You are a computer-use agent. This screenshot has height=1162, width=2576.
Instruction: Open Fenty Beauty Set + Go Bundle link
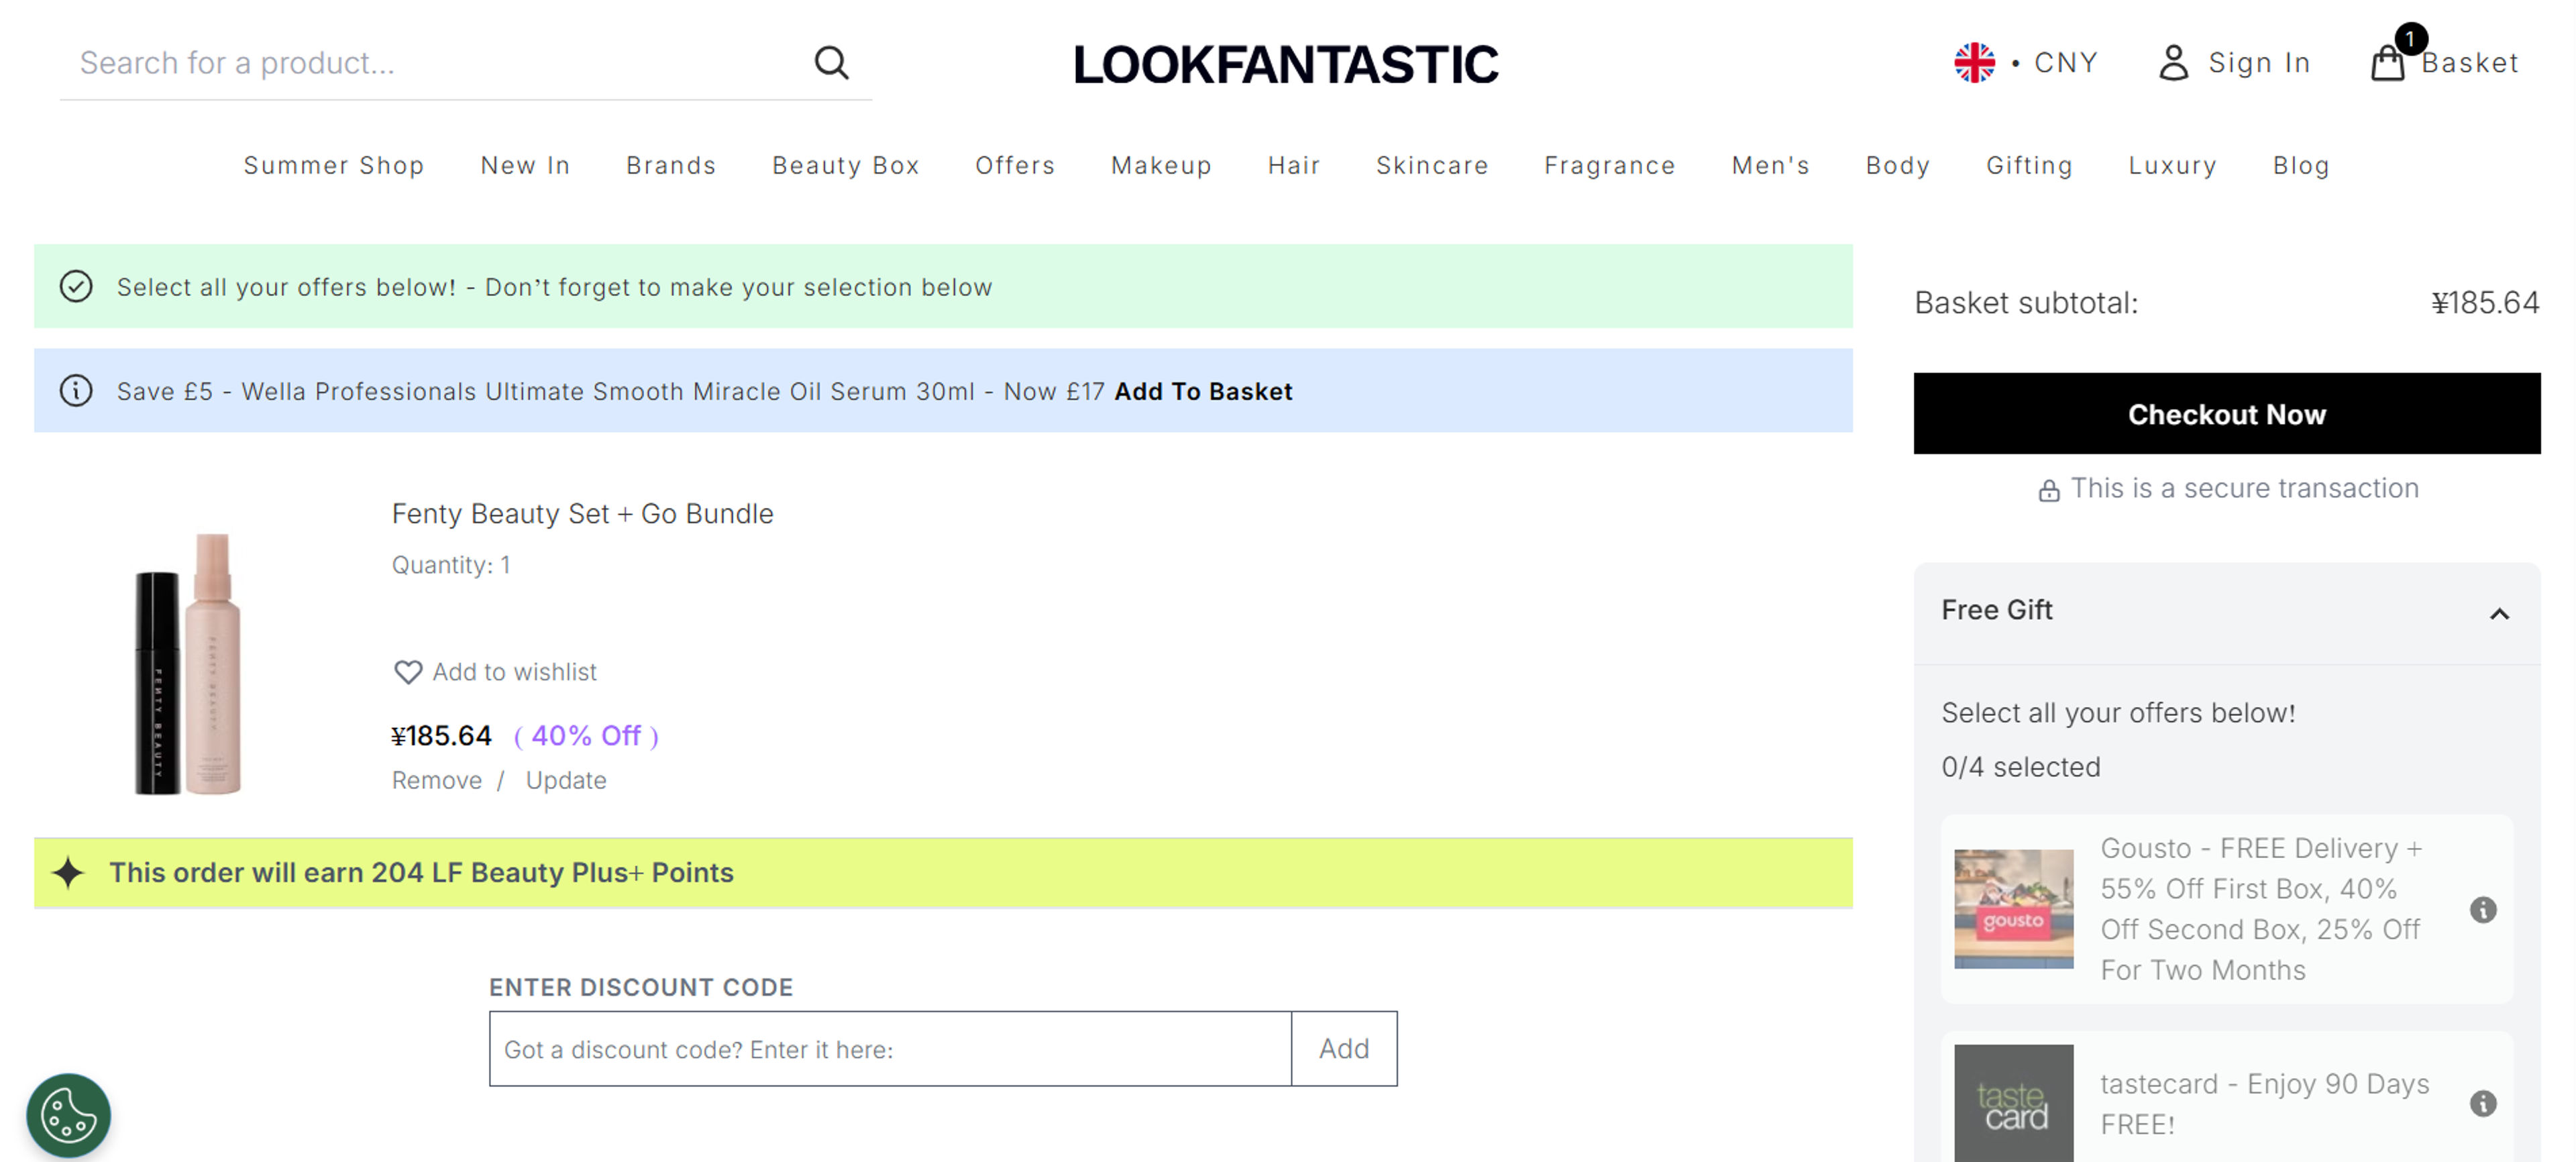click(x=582, y=513)
